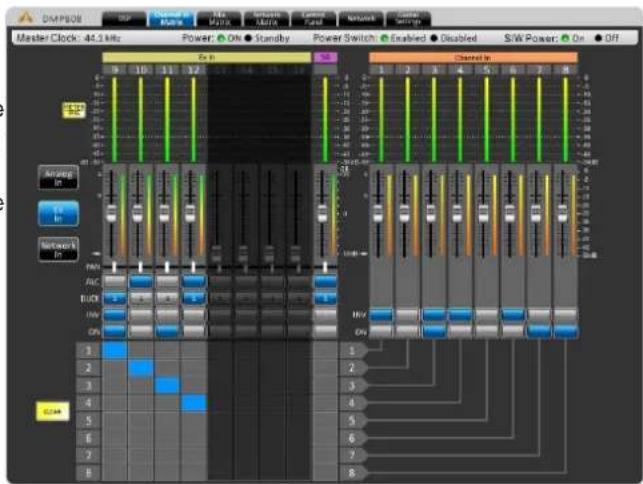The height and width of the screenshot is (484, 643).
Task: Switch to the Network tab
Action: [x=361, y=18]
